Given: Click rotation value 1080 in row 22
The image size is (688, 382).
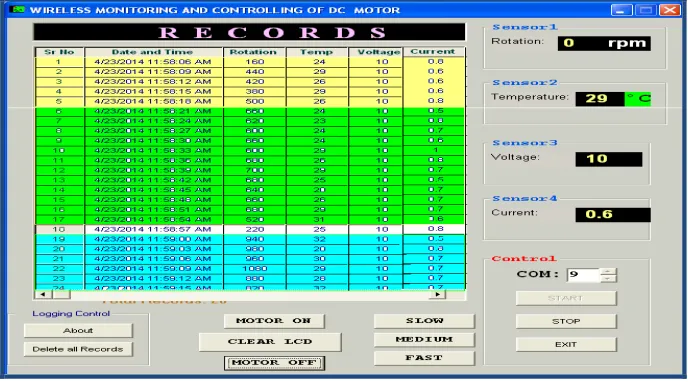Looking at the screenshot, I should tap(254, 268).
